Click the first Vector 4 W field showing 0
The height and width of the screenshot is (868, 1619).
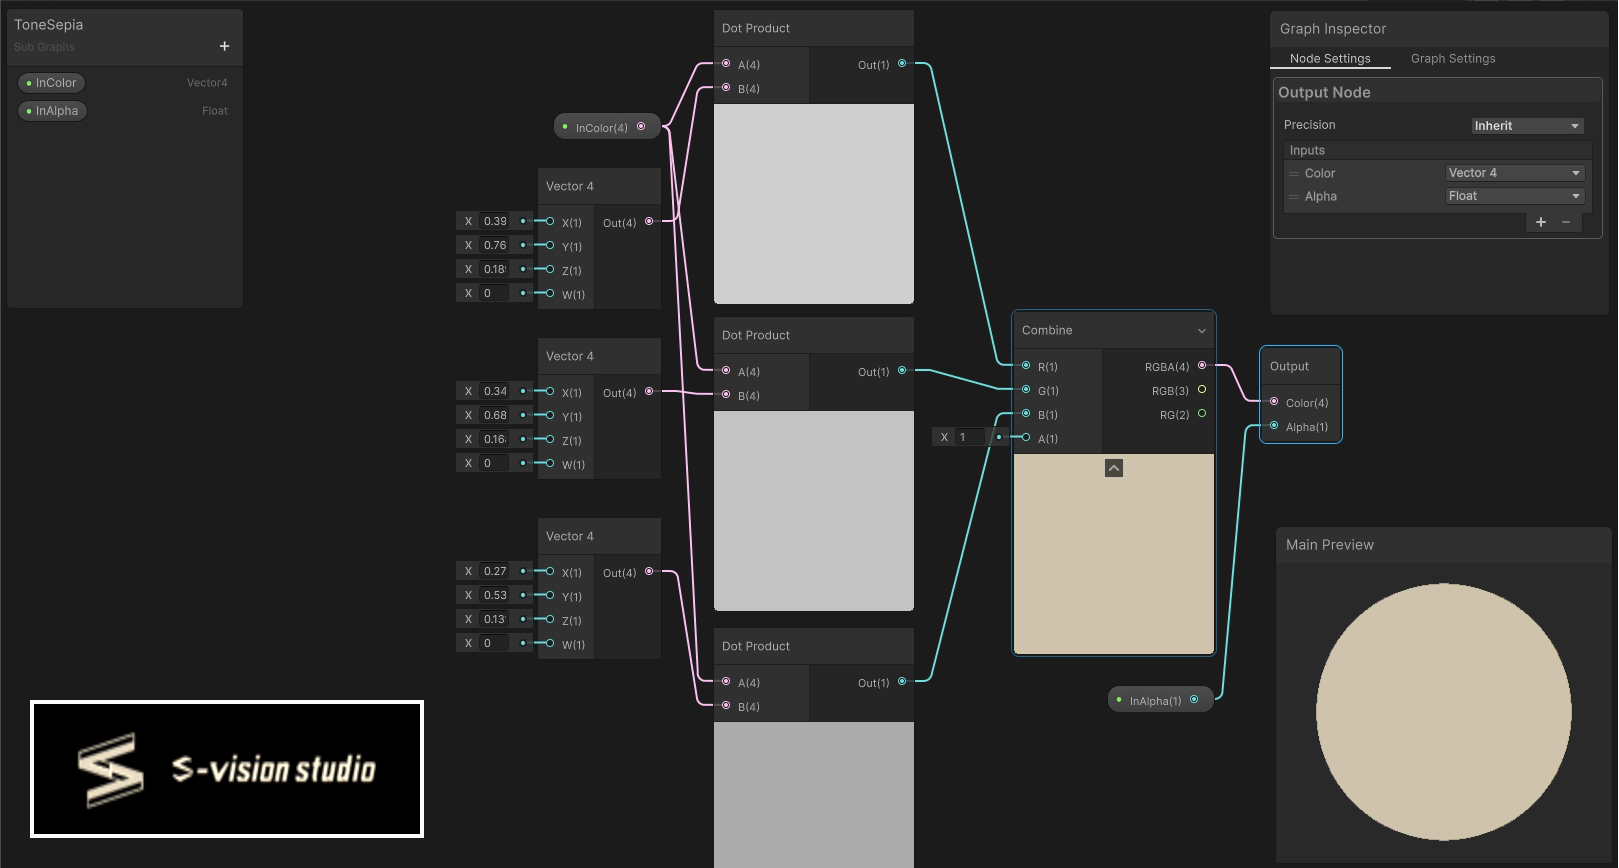tap(495, 293)
